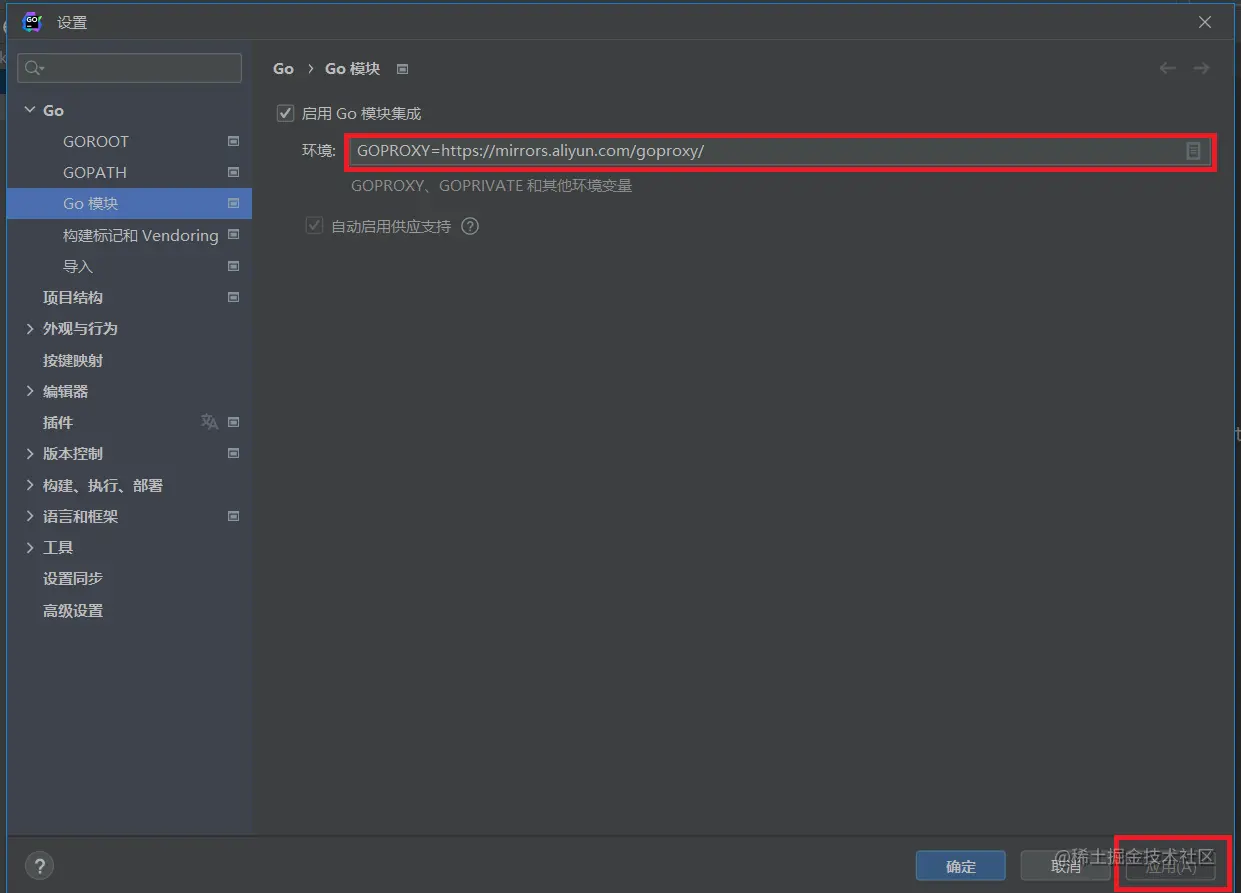
Task: Expand the 语言和框架 node
Action: [29, 516]
